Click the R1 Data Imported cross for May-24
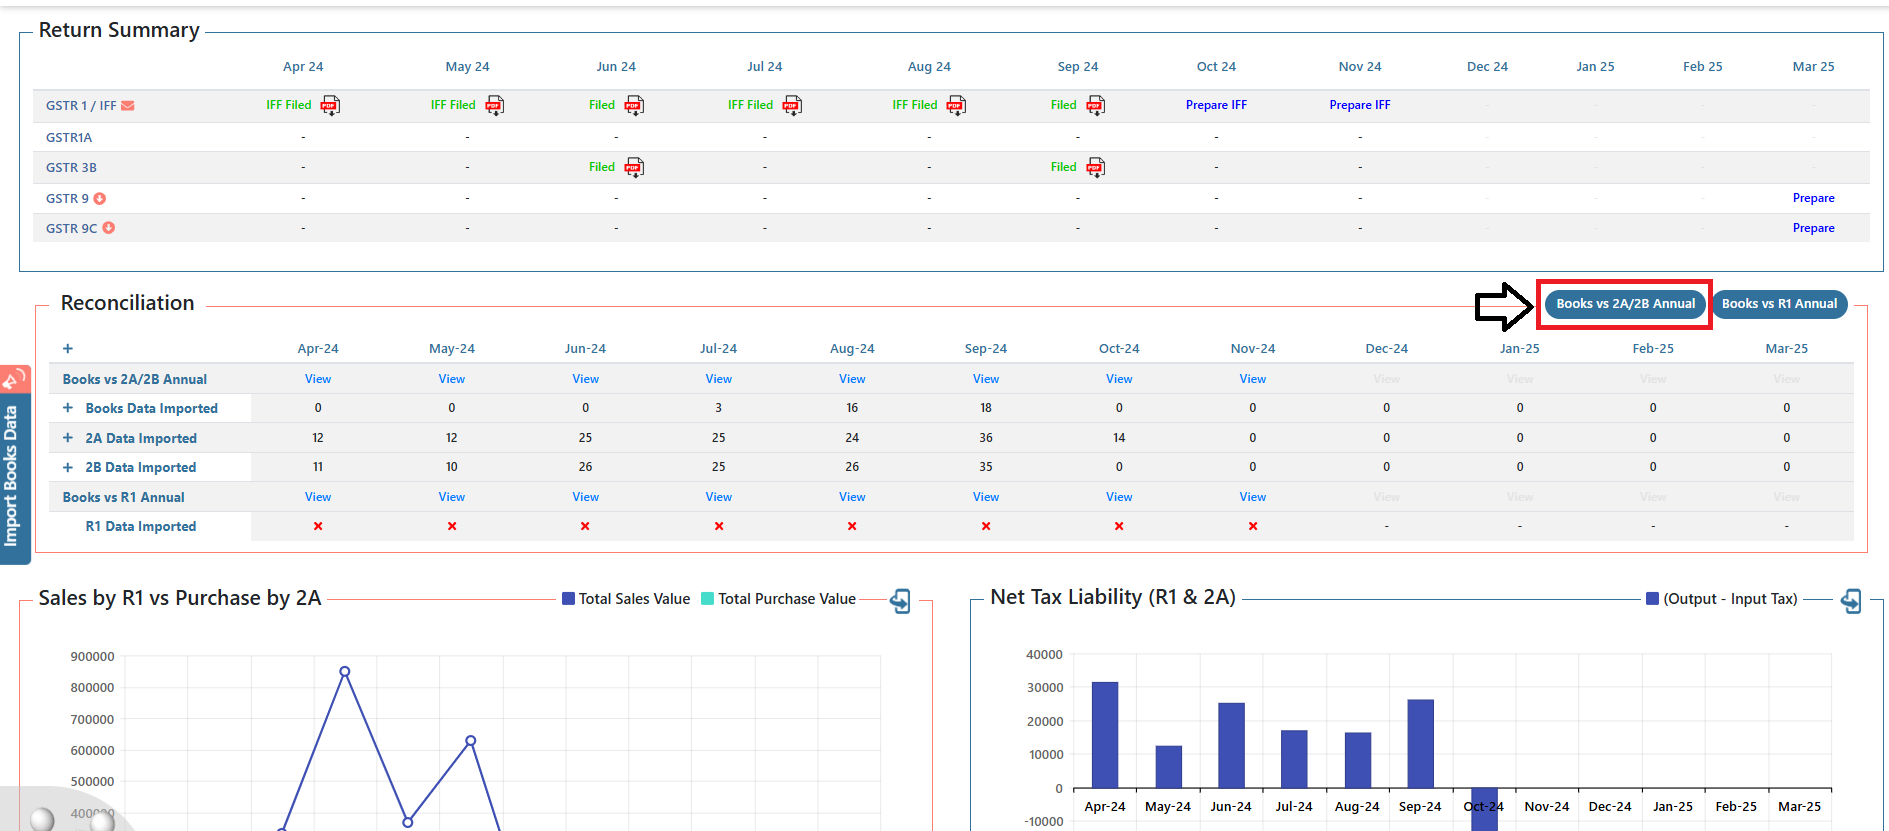 [452, 526]
